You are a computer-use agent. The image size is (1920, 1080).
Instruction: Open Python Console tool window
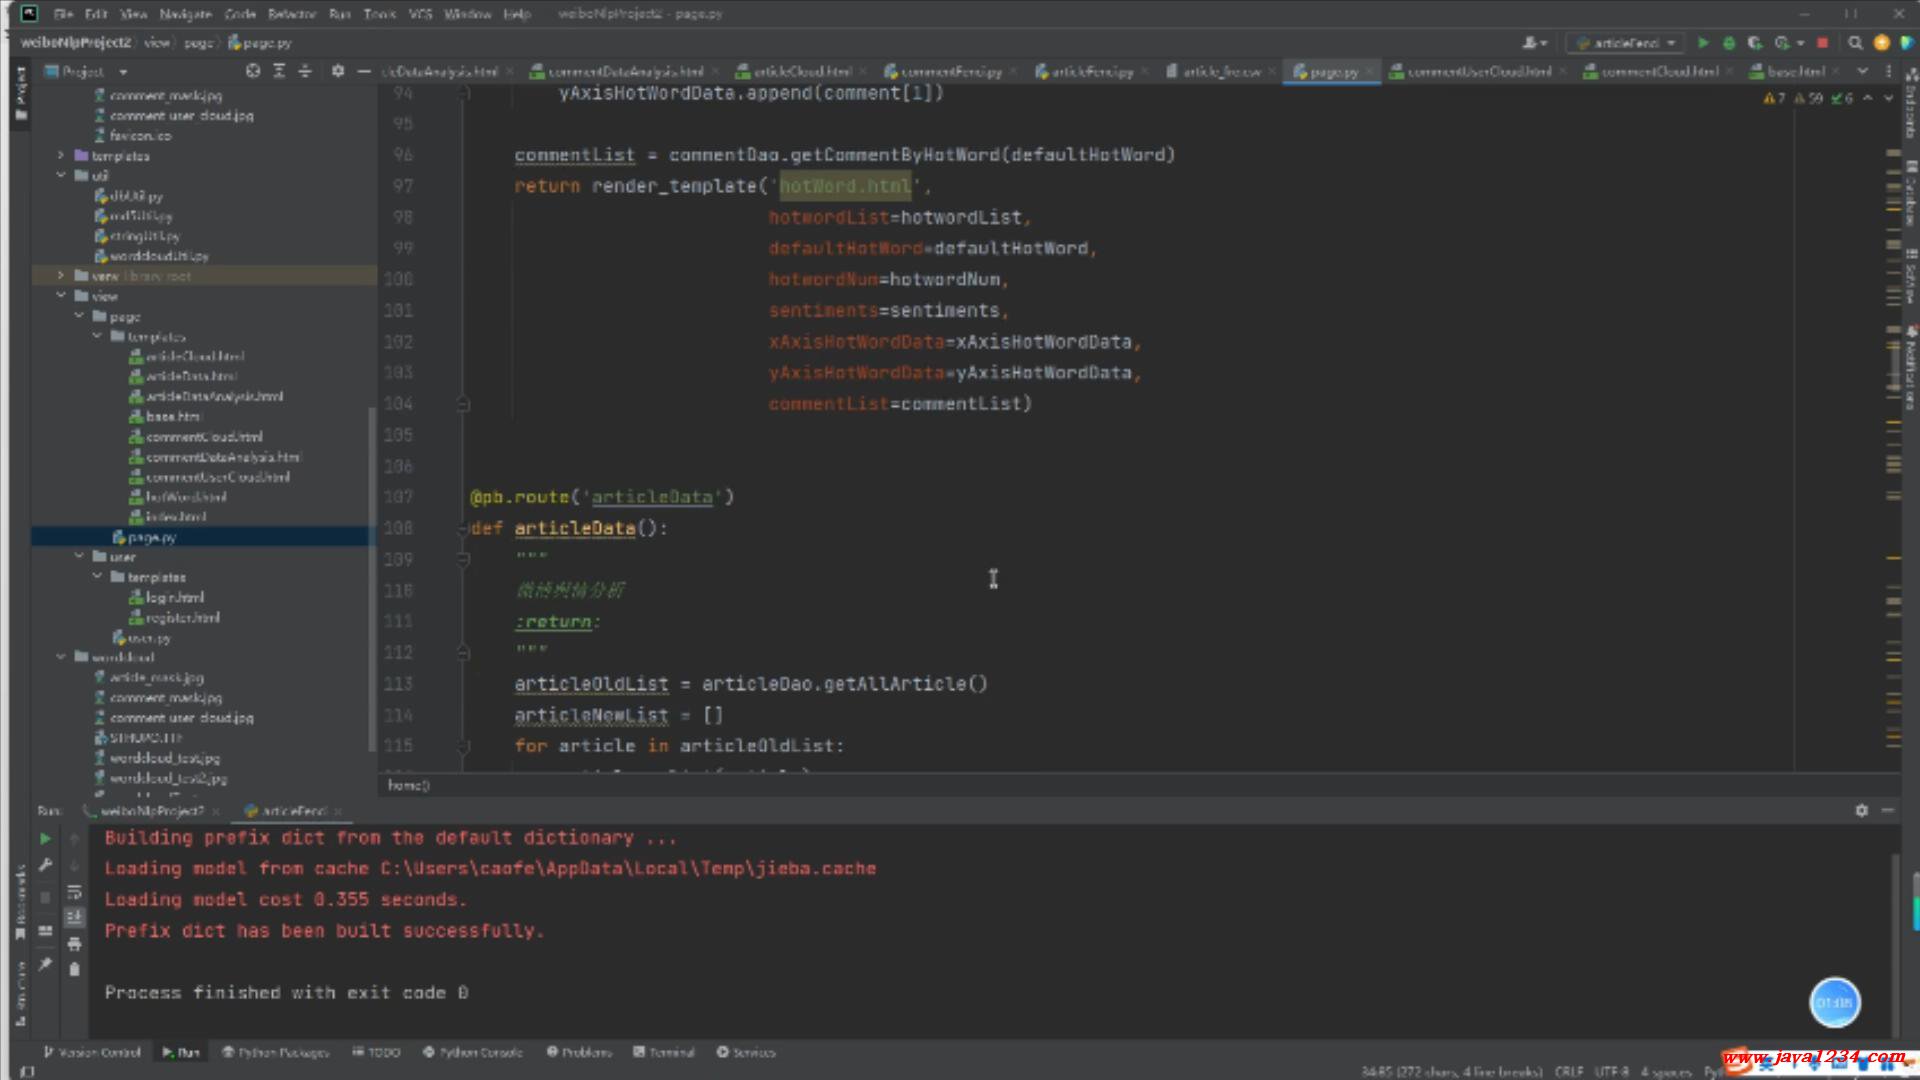tap(473, 1052)
